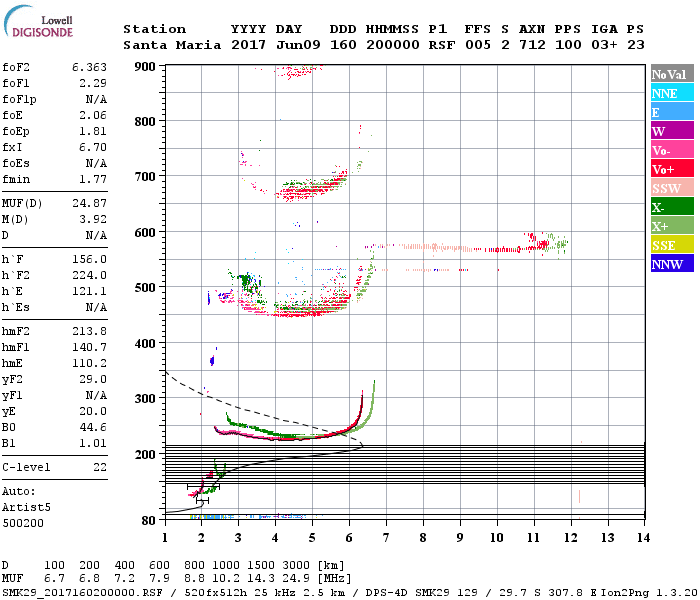700x600 pixels.
Task: Click the foF2 value 6.363
Action: [x=89, y=67]
